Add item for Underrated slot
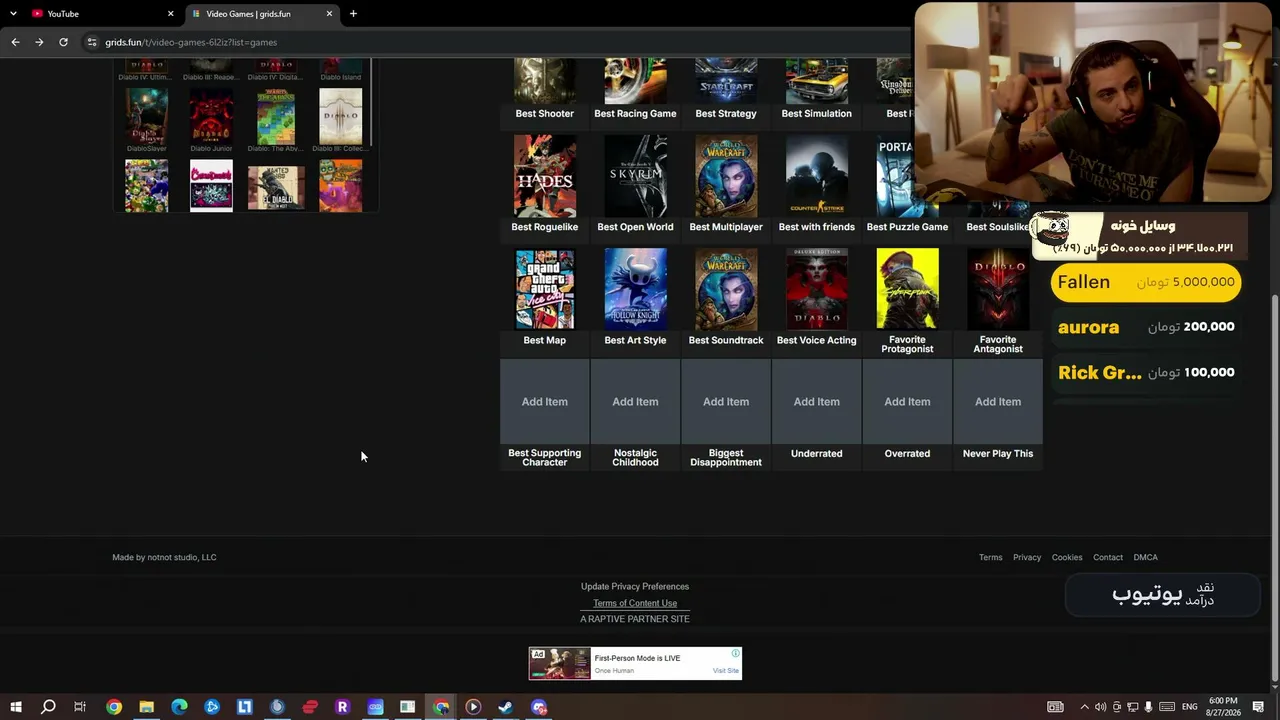1280x720 pixels. tap(817, 402)
